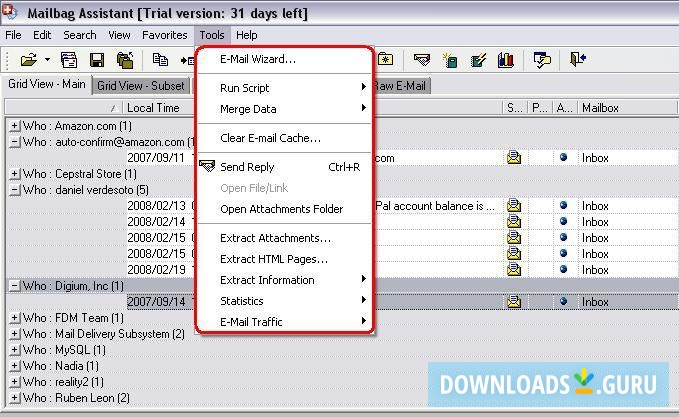Open the View menu

[x=119, y=35]
